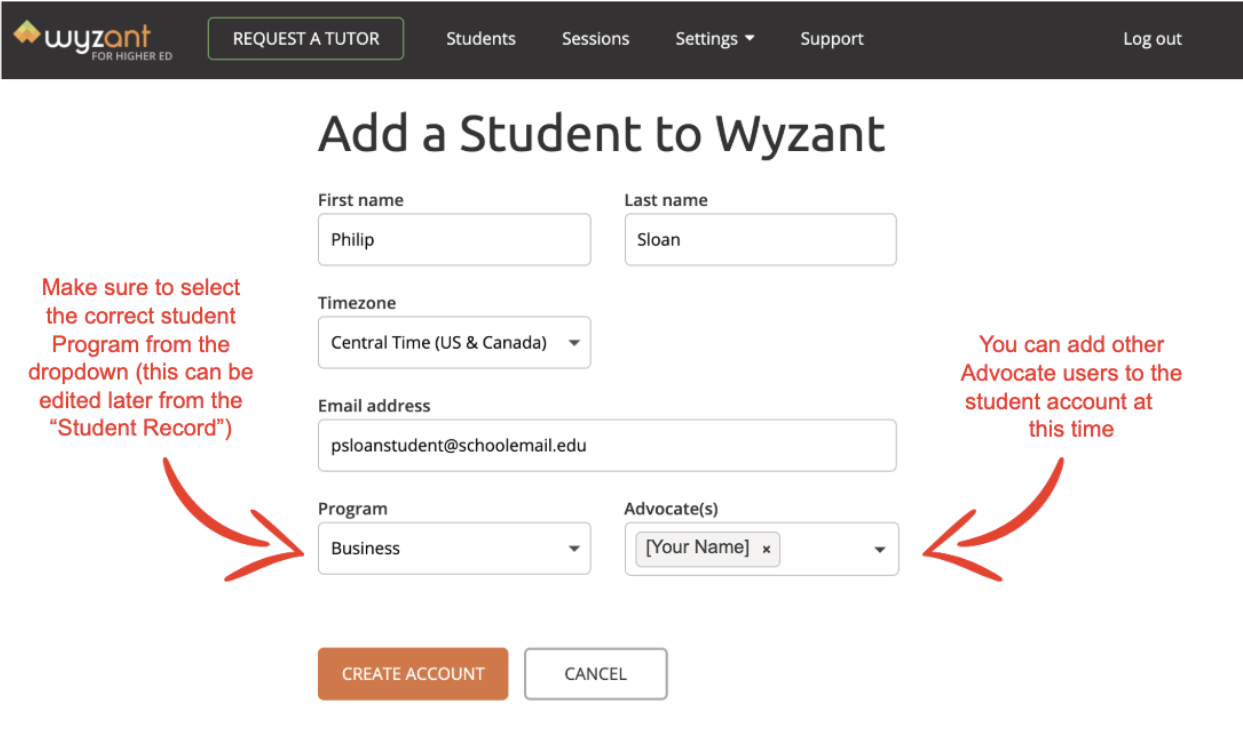
Task: Click the Program field label
Action: click(x=353, y=508)
